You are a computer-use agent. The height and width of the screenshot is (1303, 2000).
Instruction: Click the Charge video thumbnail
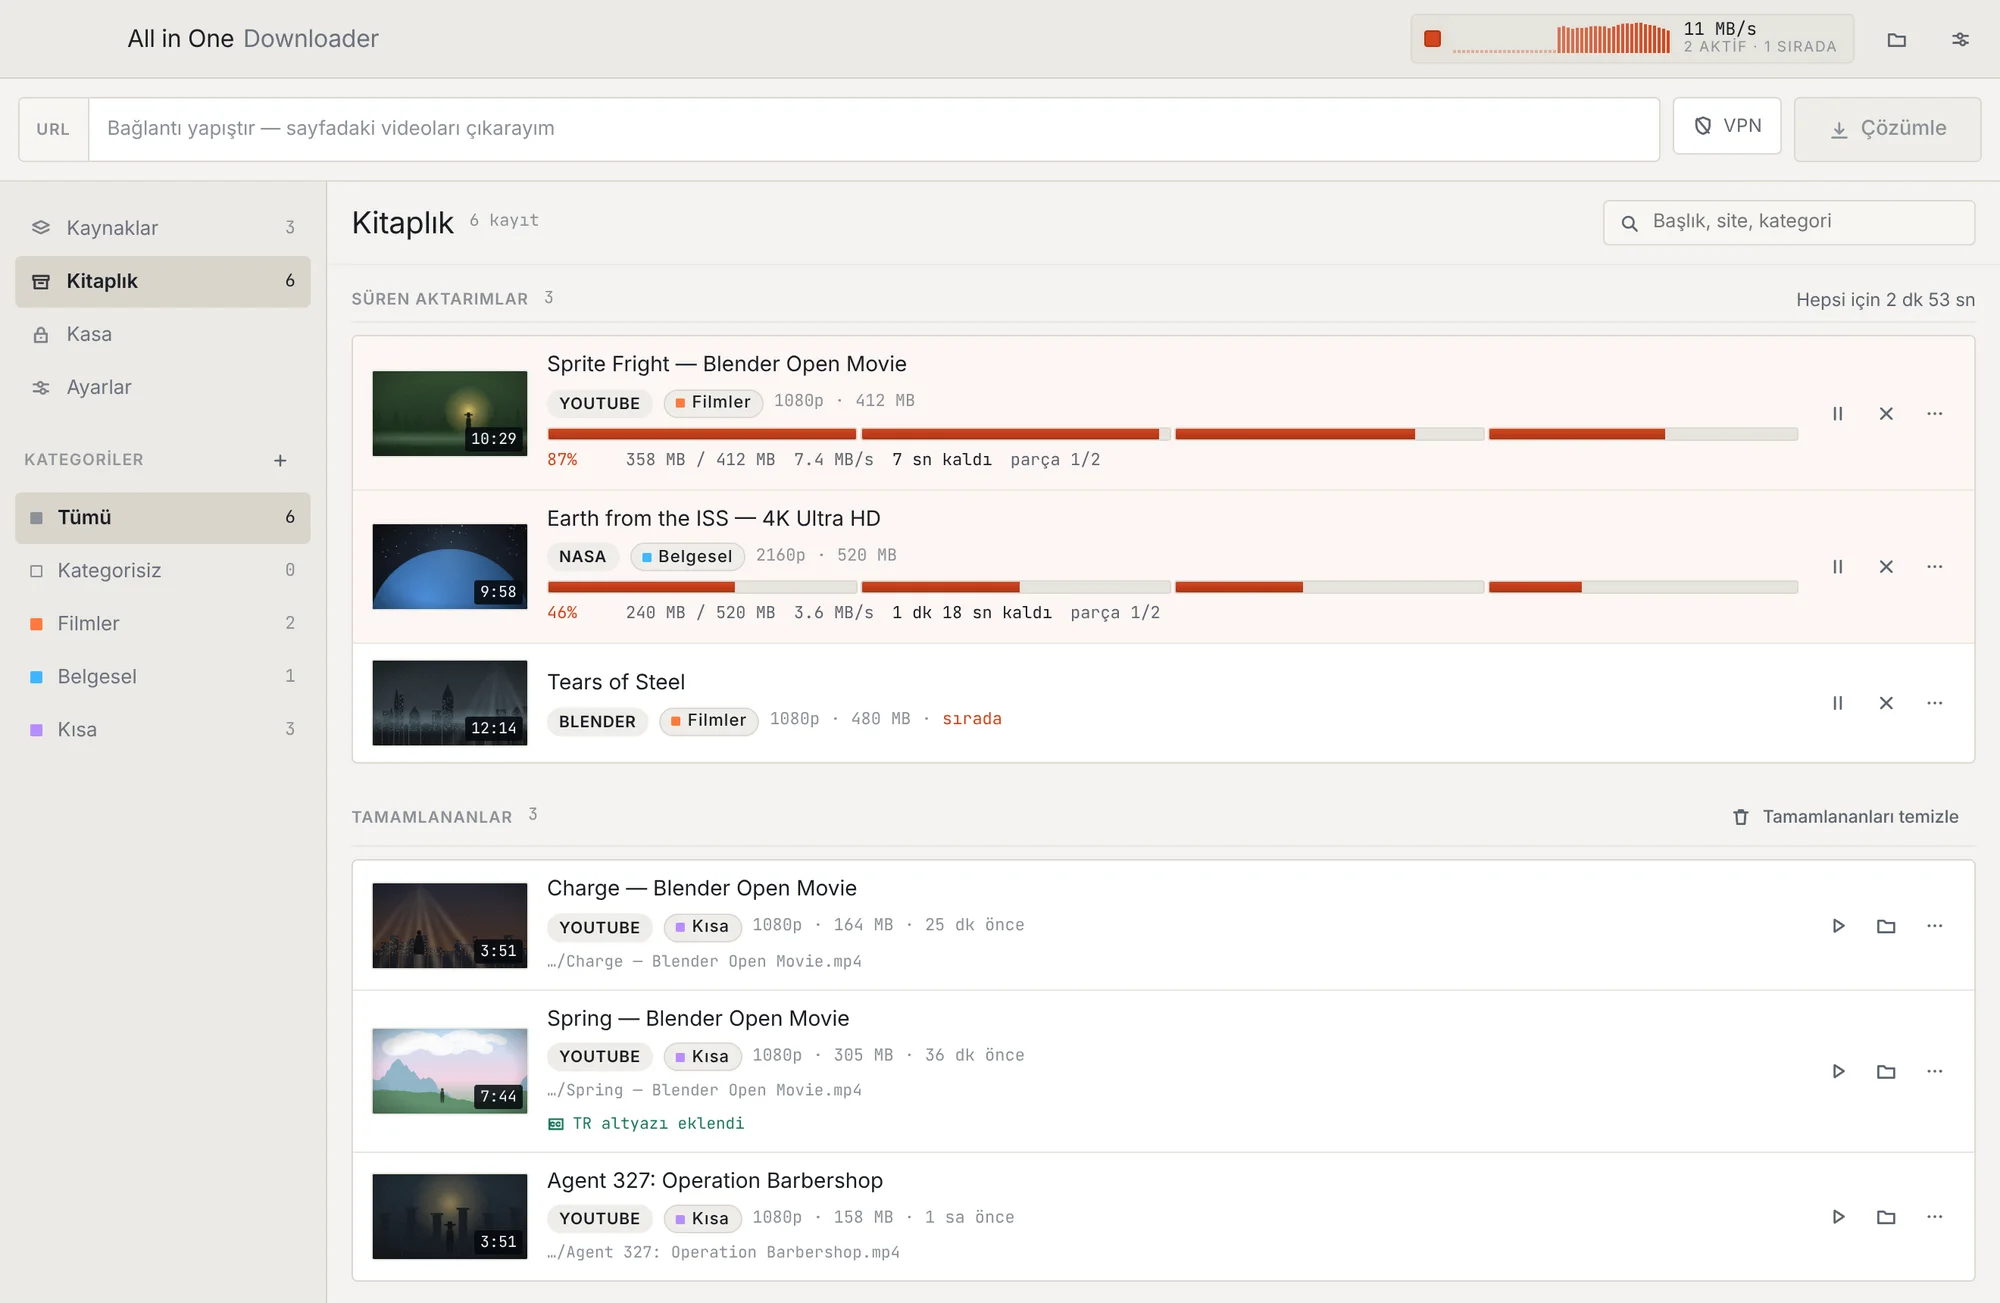[x=450, y=926]
